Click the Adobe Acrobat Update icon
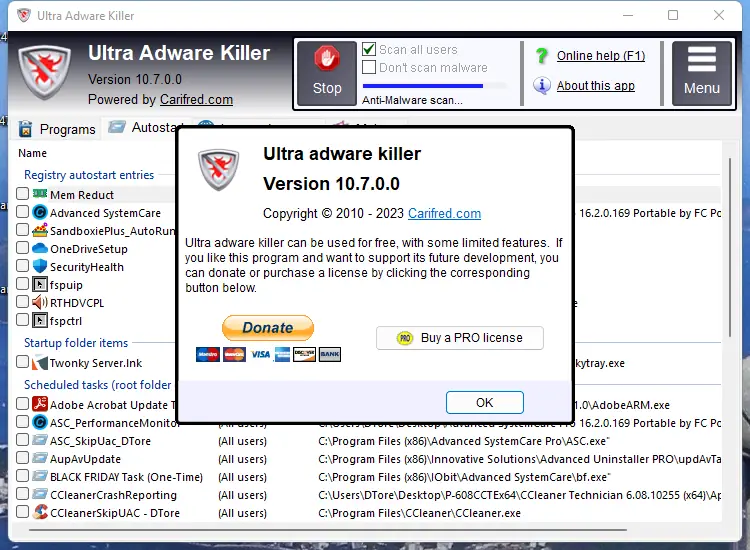Screen dimensions: 750x550 tap(40, 404)
